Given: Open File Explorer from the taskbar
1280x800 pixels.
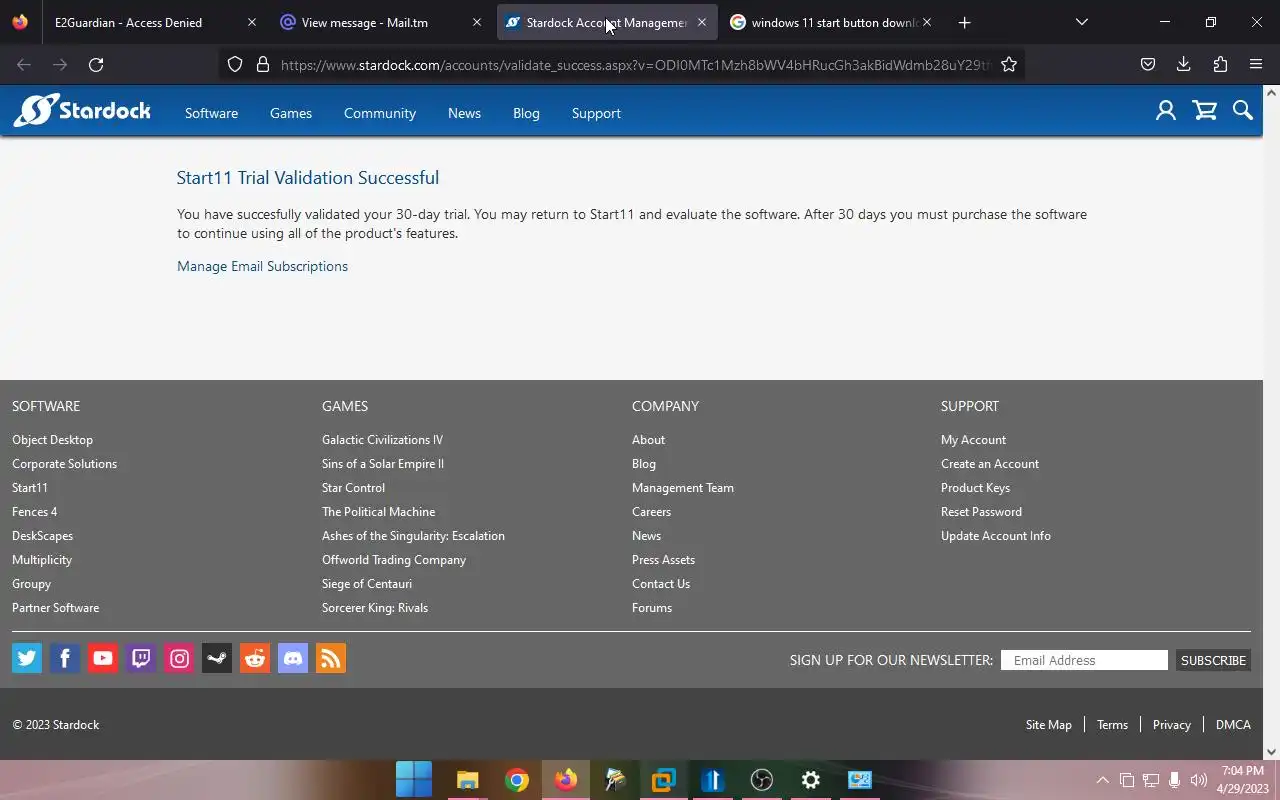Looking at the screenshot, I should tap(467, 779).
